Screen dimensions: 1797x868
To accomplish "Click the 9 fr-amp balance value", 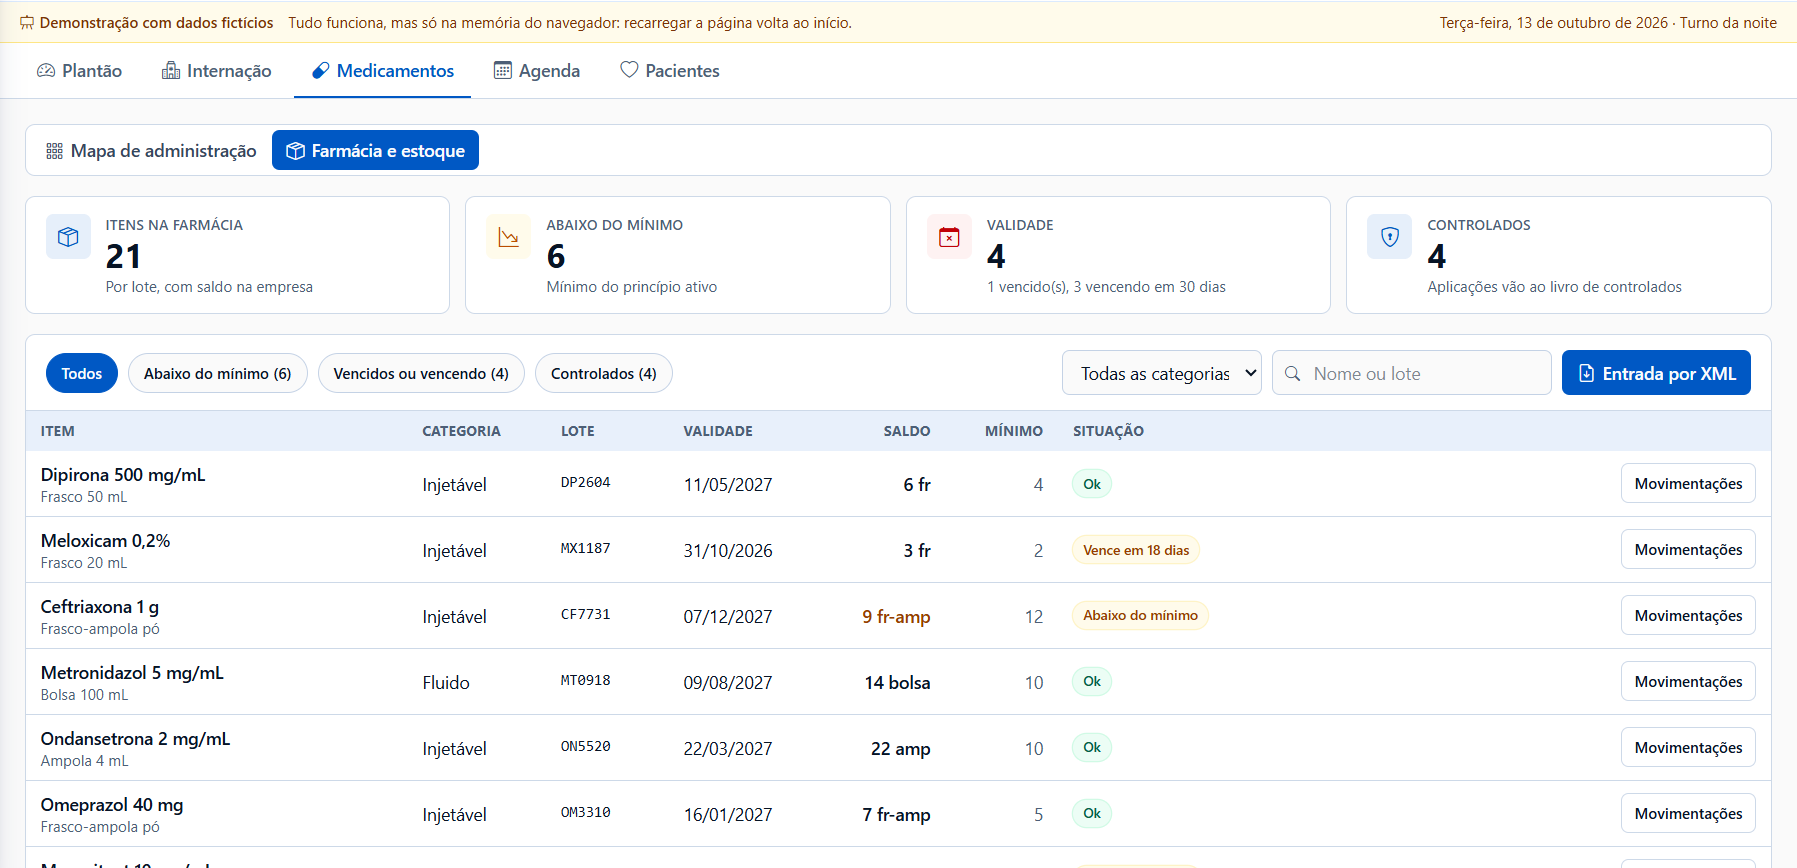I will (896, 617).
